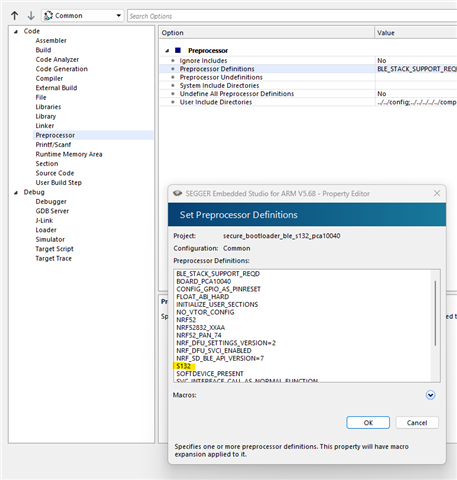This screenshot has width=457, height=480.
Task: Click the blue square Preprocessor group icon
Action: pyautogui.click(x=178, y=50)
